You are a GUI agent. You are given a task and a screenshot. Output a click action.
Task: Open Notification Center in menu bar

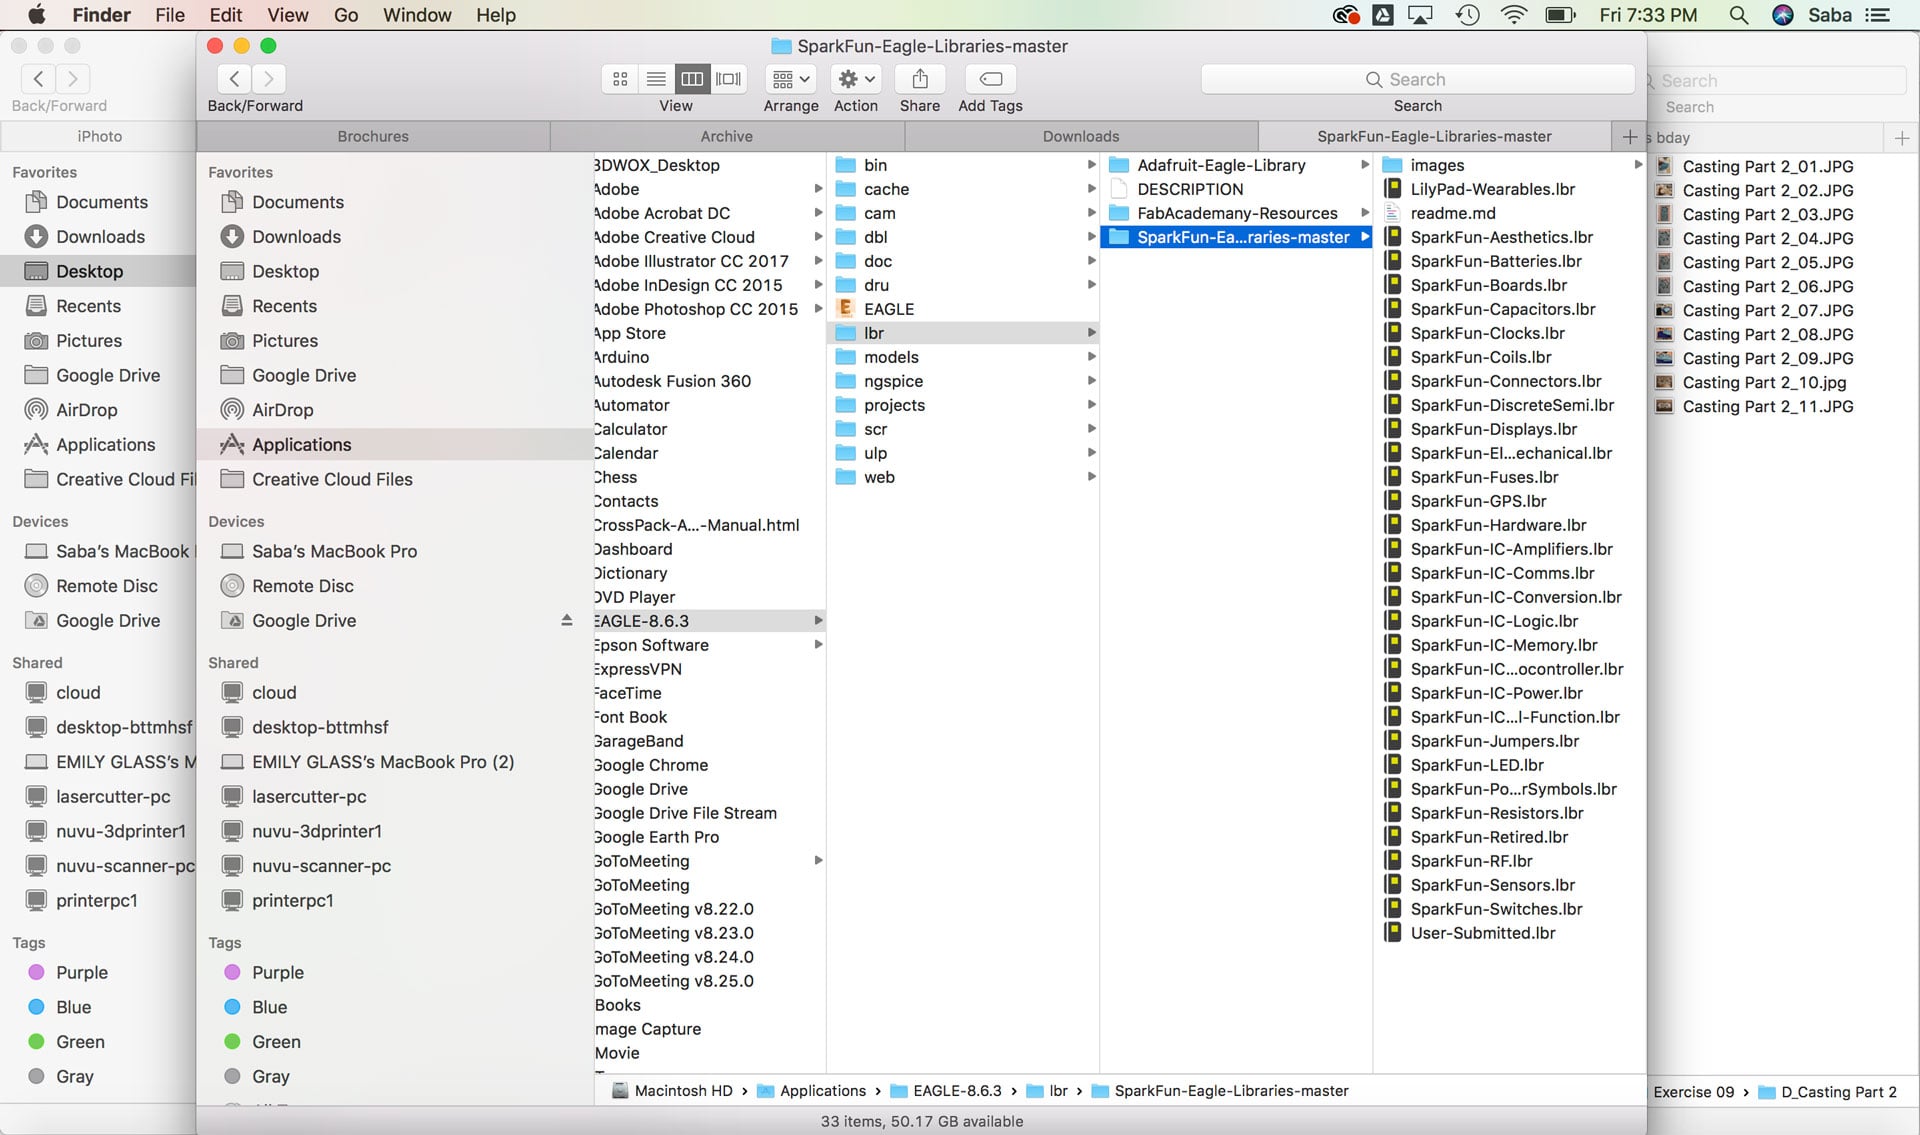click(x=1878, y=15)
